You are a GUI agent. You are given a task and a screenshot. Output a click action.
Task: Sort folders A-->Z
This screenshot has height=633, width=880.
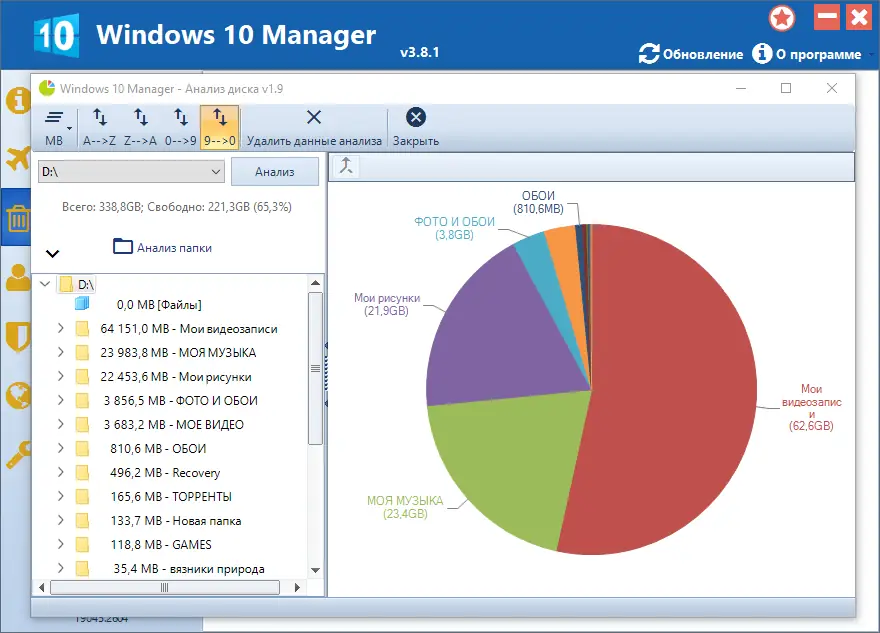(99, 127)
